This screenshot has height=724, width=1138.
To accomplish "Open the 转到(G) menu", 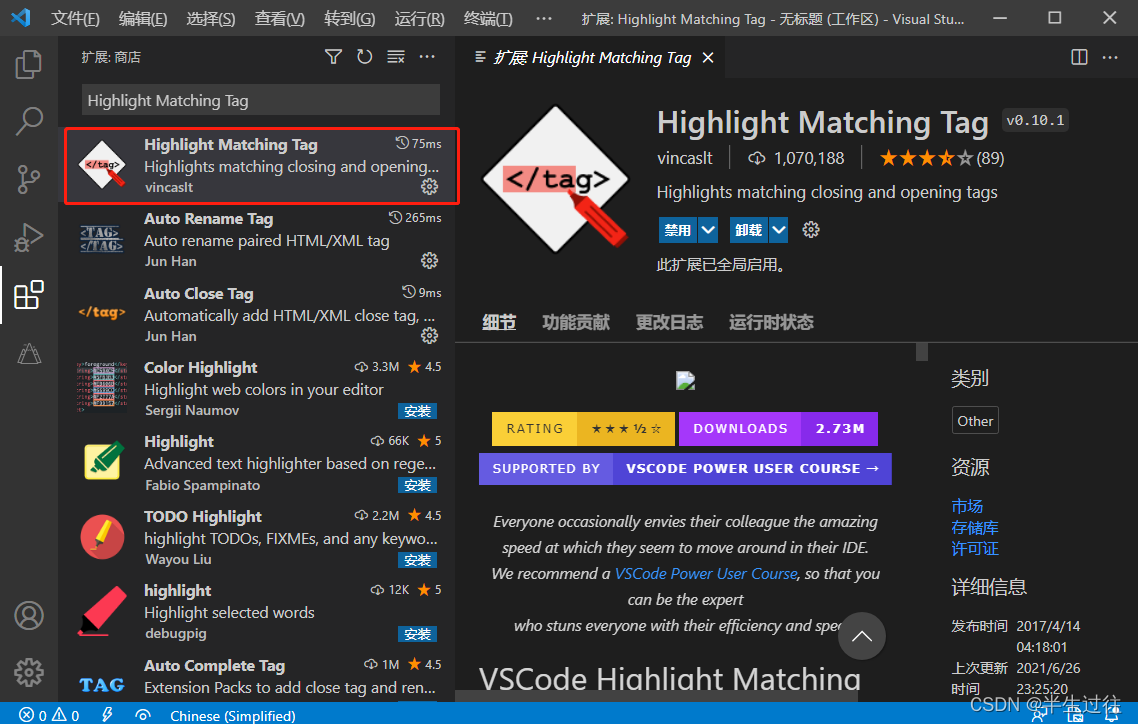I will point(349,18).
